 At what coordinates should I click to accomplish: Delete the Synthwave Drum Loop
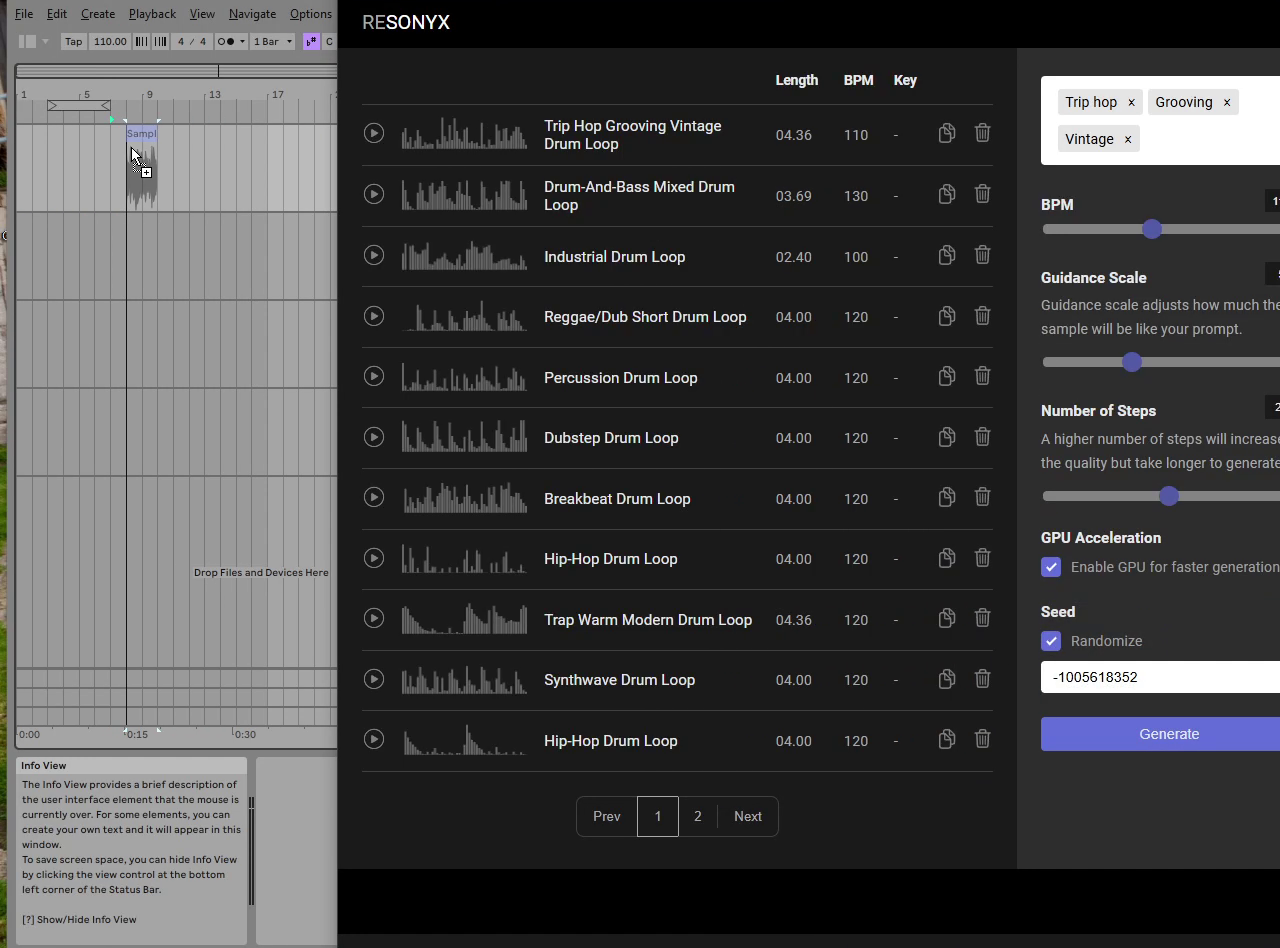982,679
